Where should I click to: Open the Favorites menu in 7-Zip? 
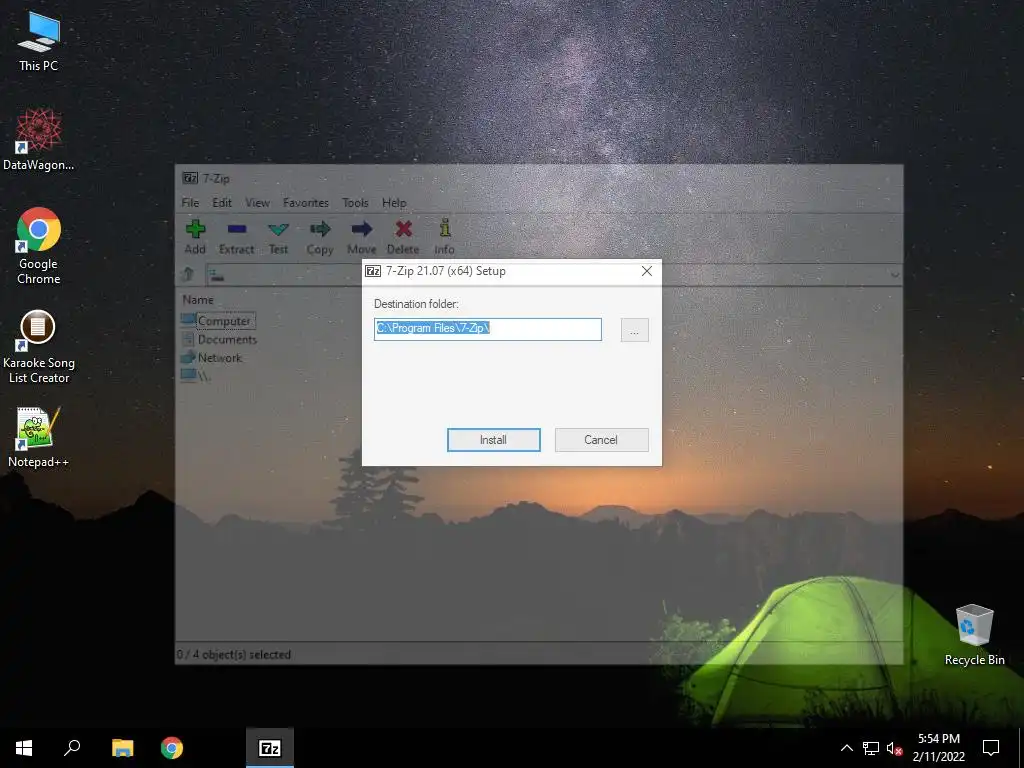point(306,203)
